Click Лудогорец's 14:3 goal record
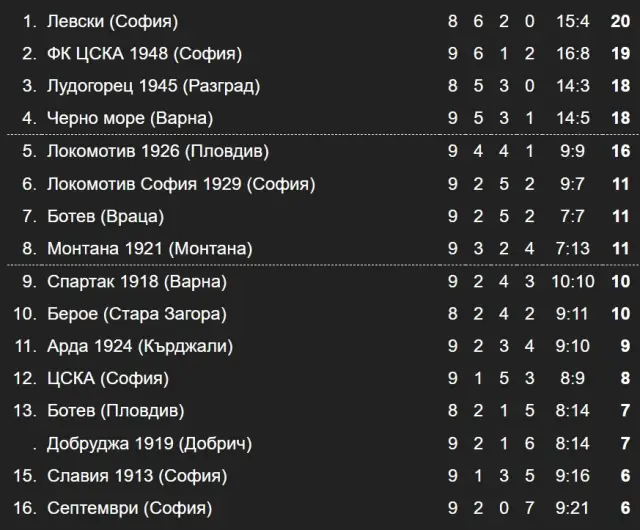The width and height of the screenshot is (640, 530). click(x=573, y=86)
